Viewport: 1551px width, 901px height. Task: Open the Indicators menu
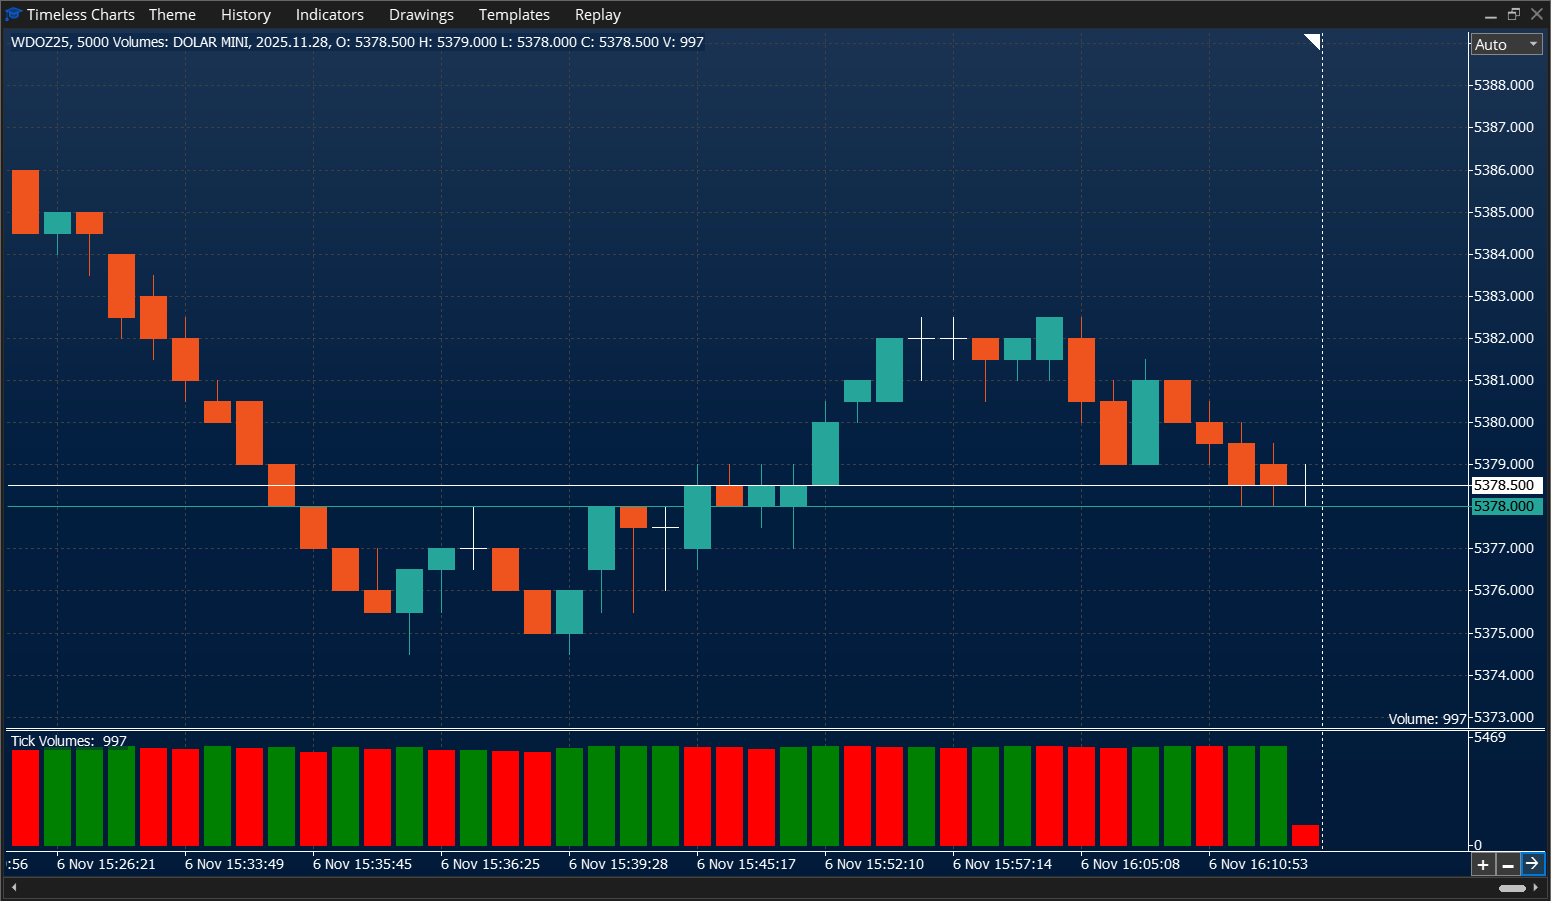click(x=329, y=14)
